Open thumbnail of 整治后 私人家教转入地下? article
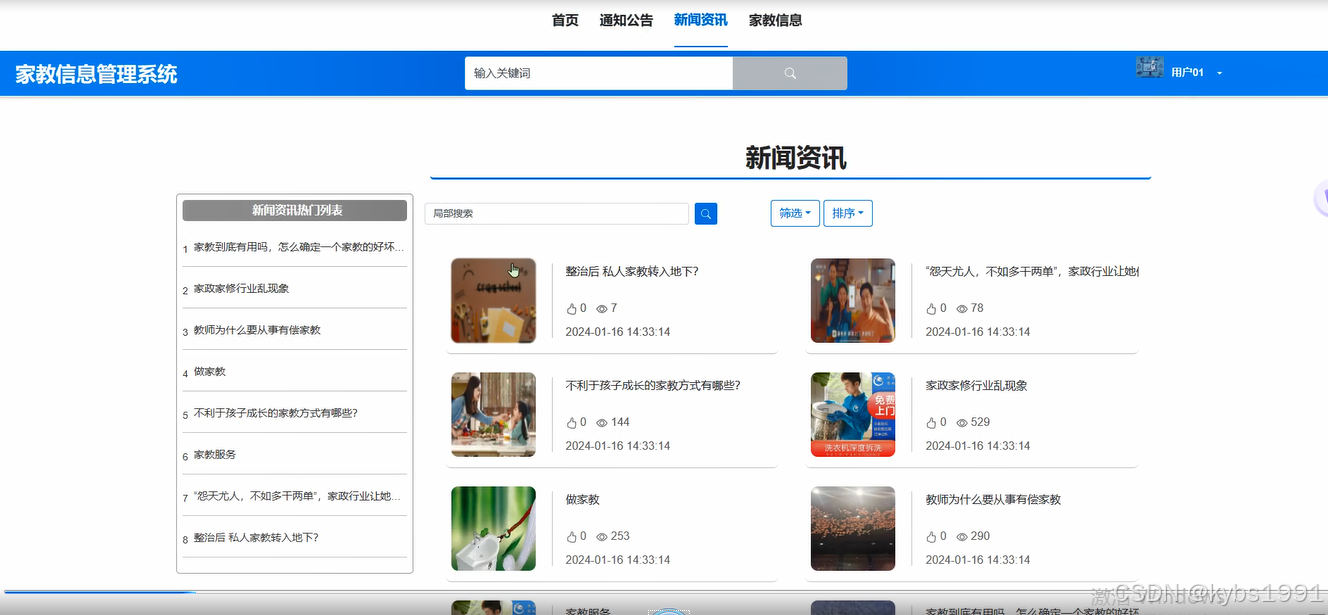 (493, 300)
